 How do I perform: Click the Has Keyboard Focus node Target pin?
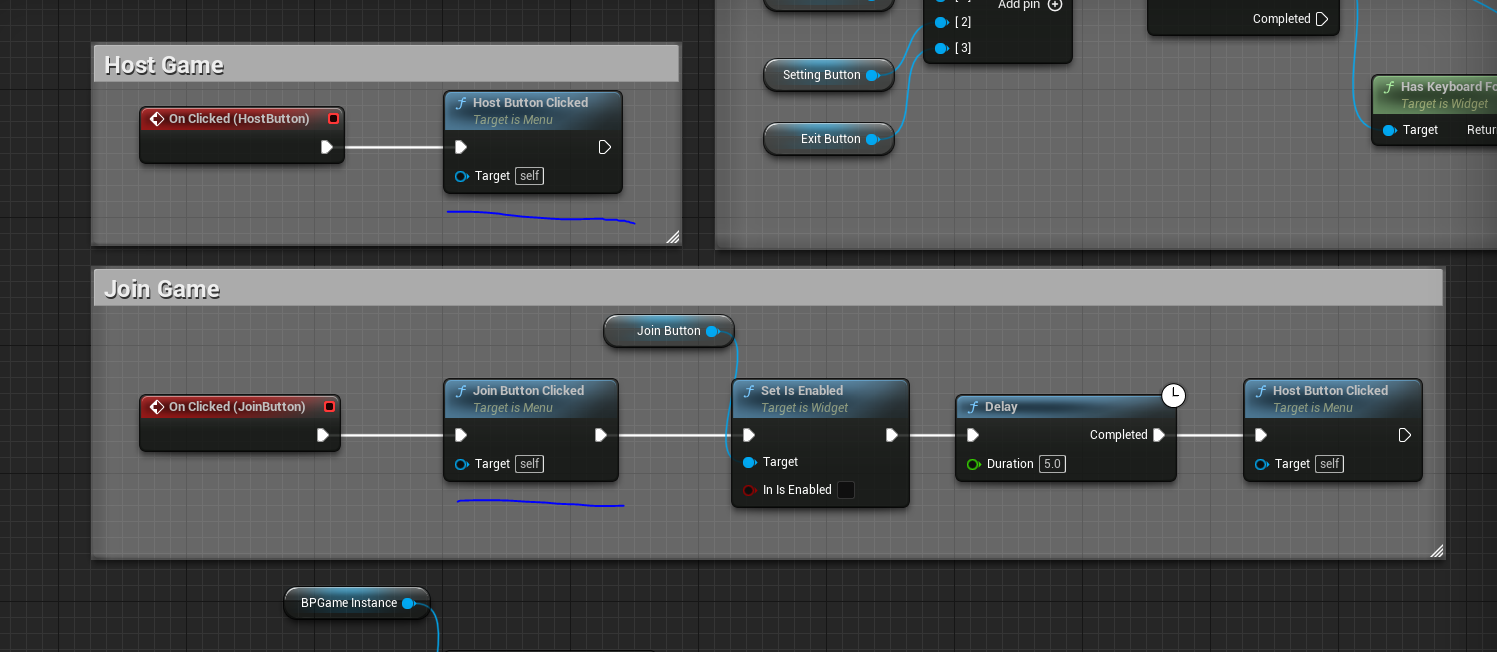(1389, 130)
